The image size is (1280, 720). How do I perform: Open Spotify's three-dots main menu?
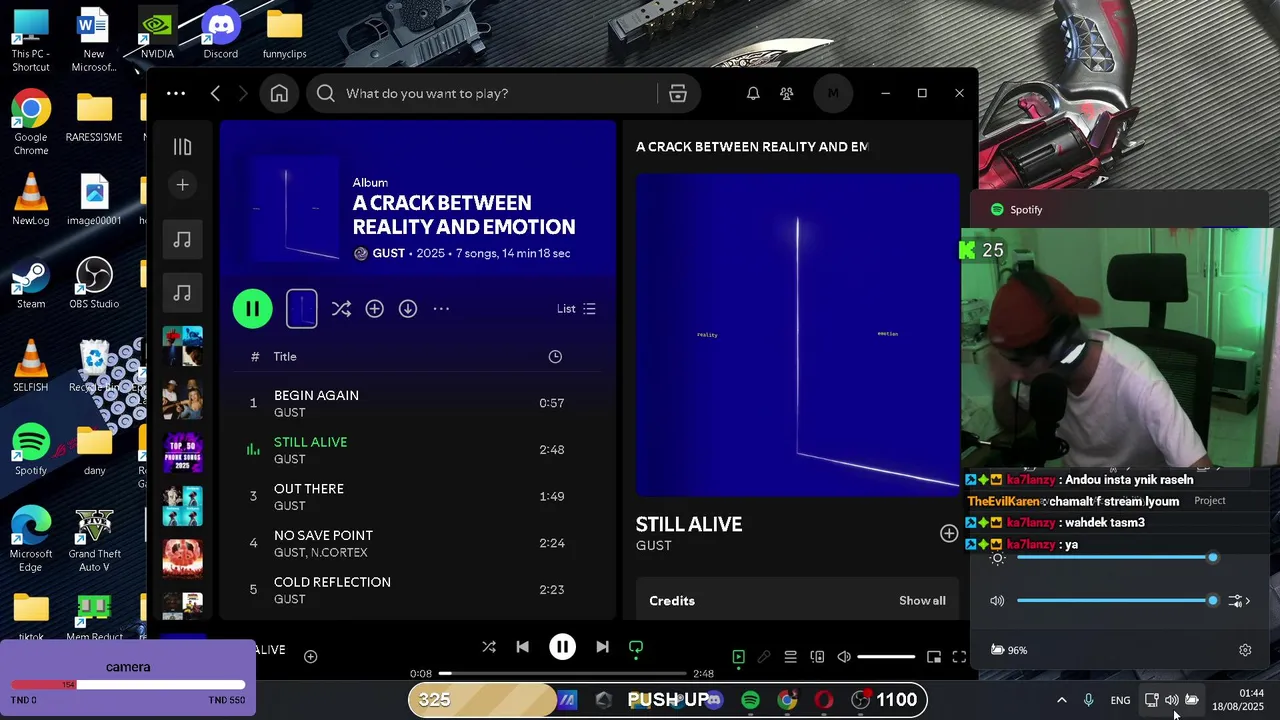176,93
